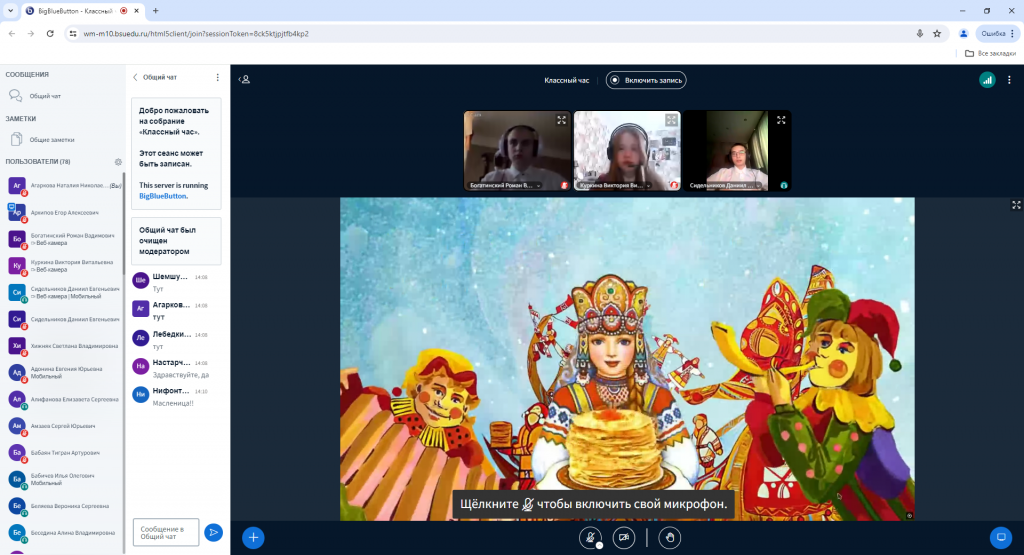Open chat options three-dot menu
The image size is (1024, 555).
217,77
